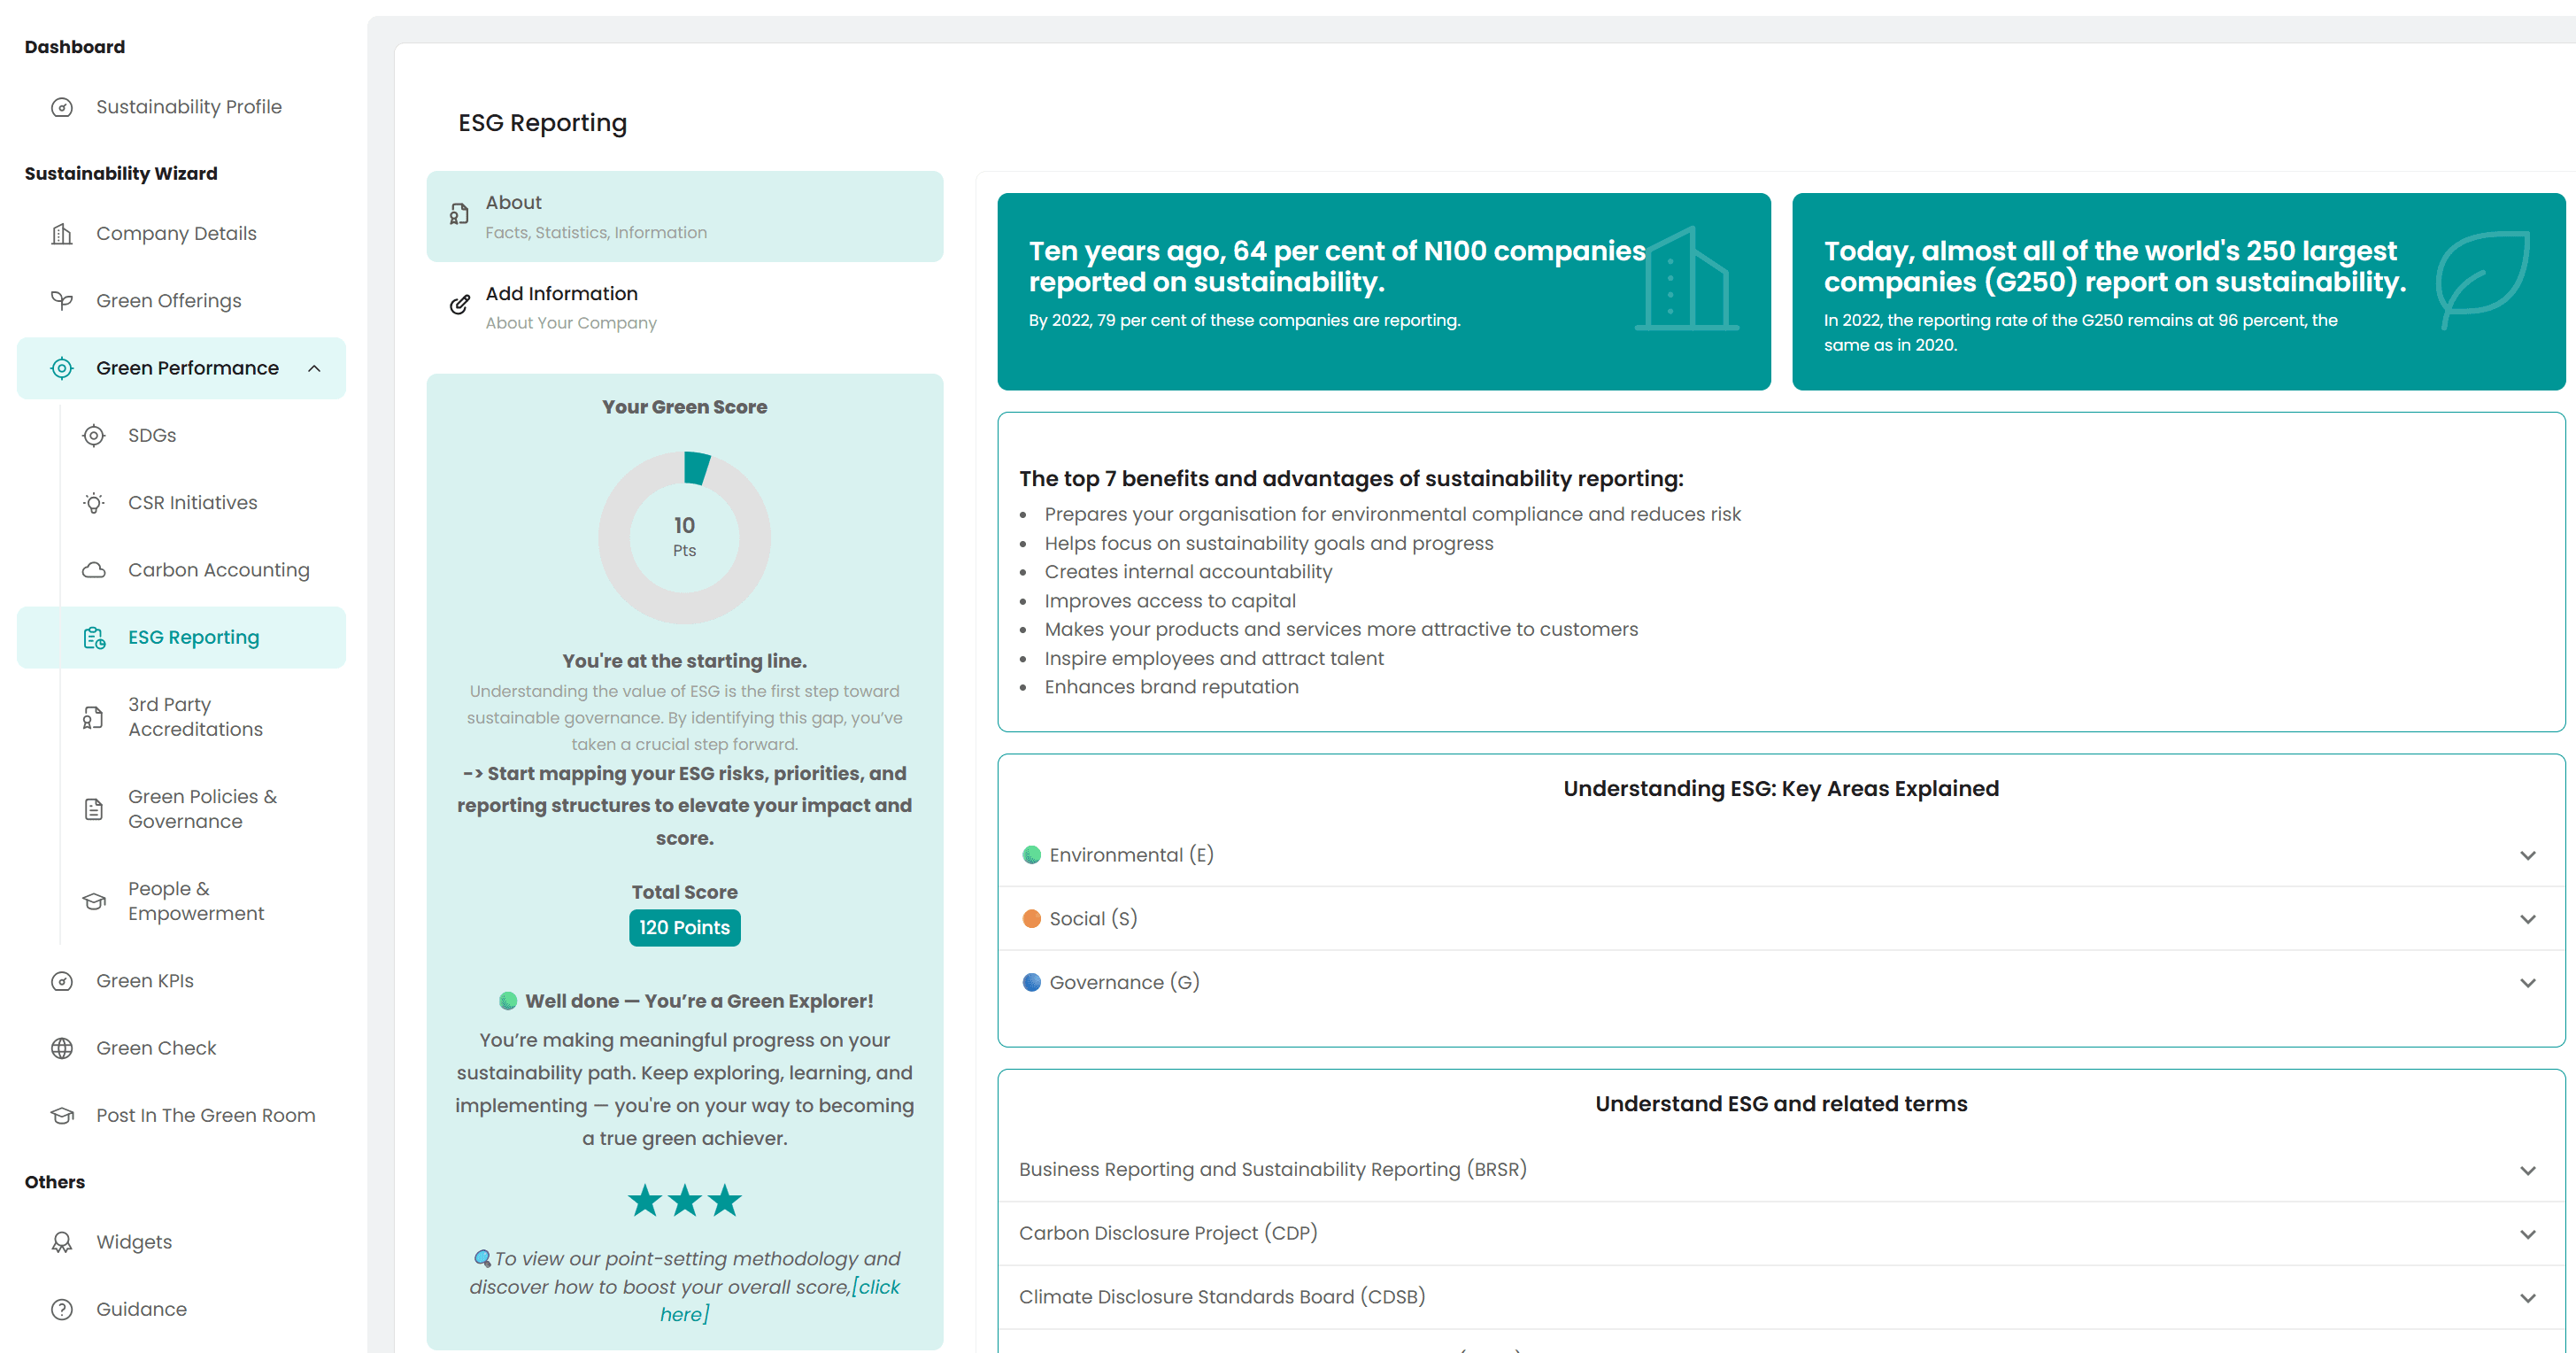Expand the Carbon Disclosure Project chevron
Screen dimensions: 2576x1353
[x=2527, y=1234]
